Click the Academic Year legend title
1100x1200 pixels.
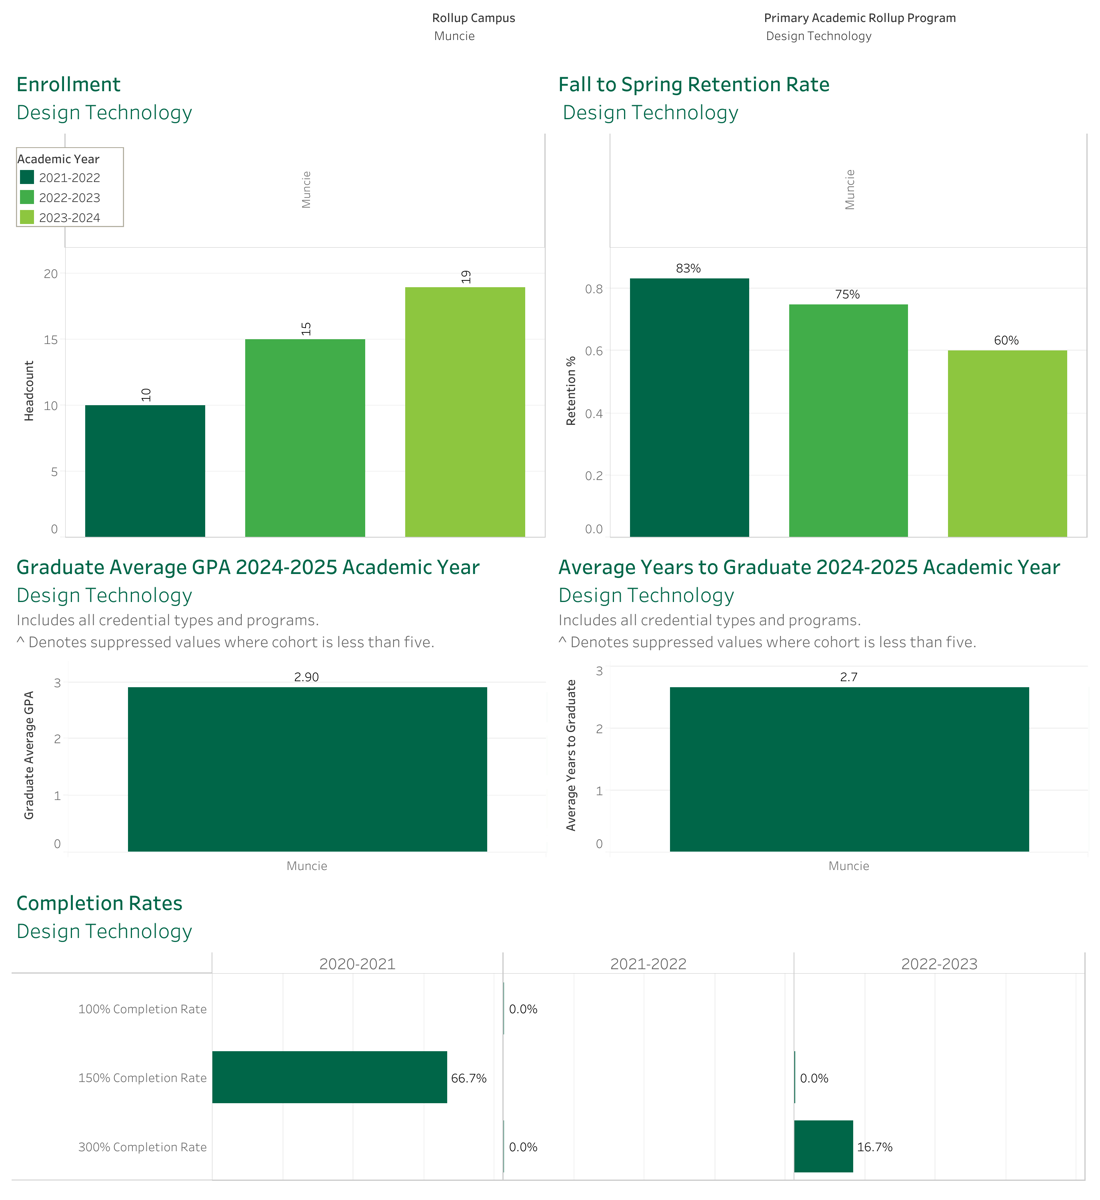58,159
